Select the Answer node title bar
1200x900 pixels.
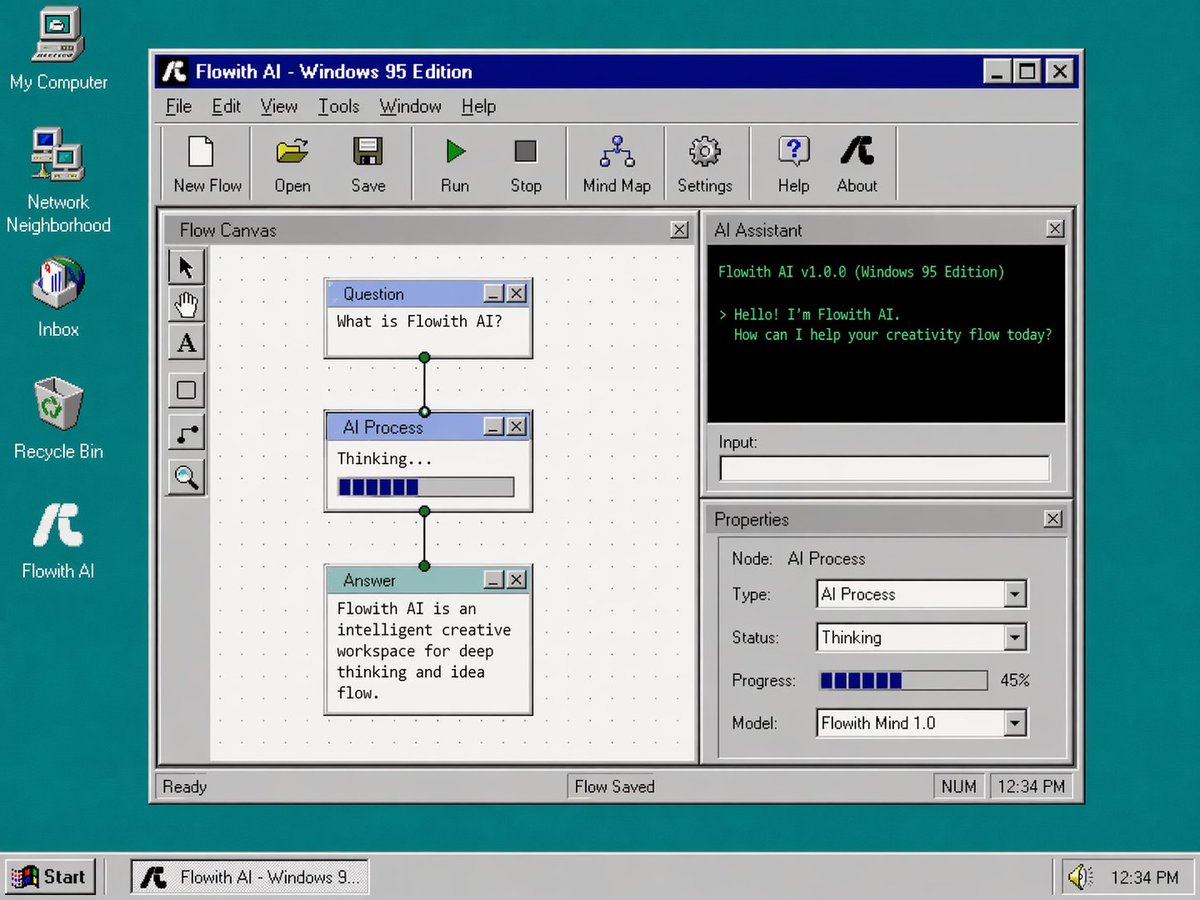tap(428, 580)
